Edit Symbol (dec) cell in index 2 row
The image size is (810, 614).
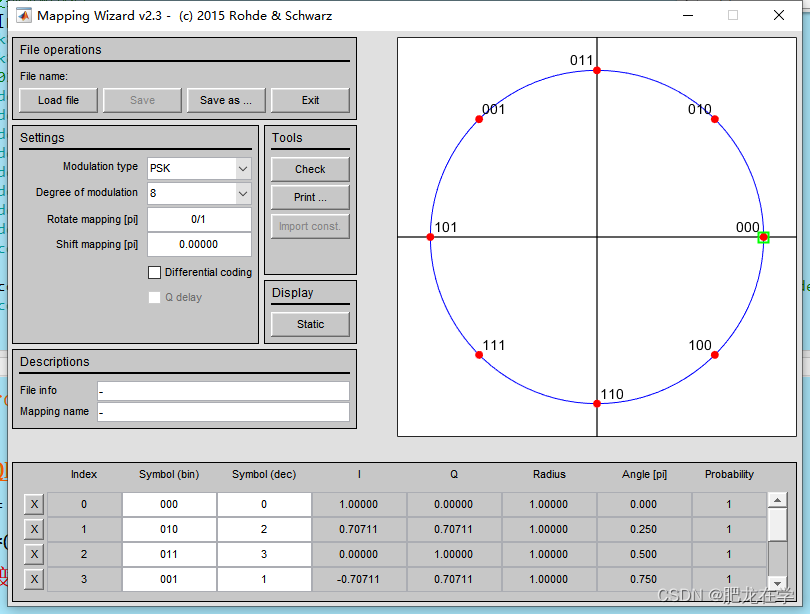coord(264,554)
